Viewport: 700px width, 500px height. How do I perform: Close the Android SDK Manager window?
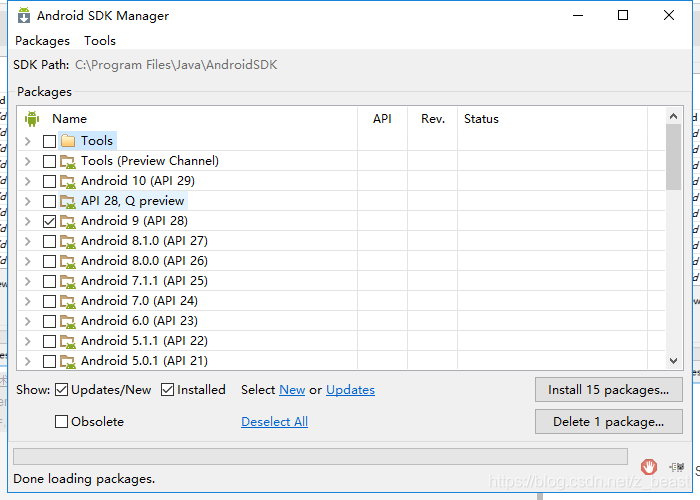[669, 15]
